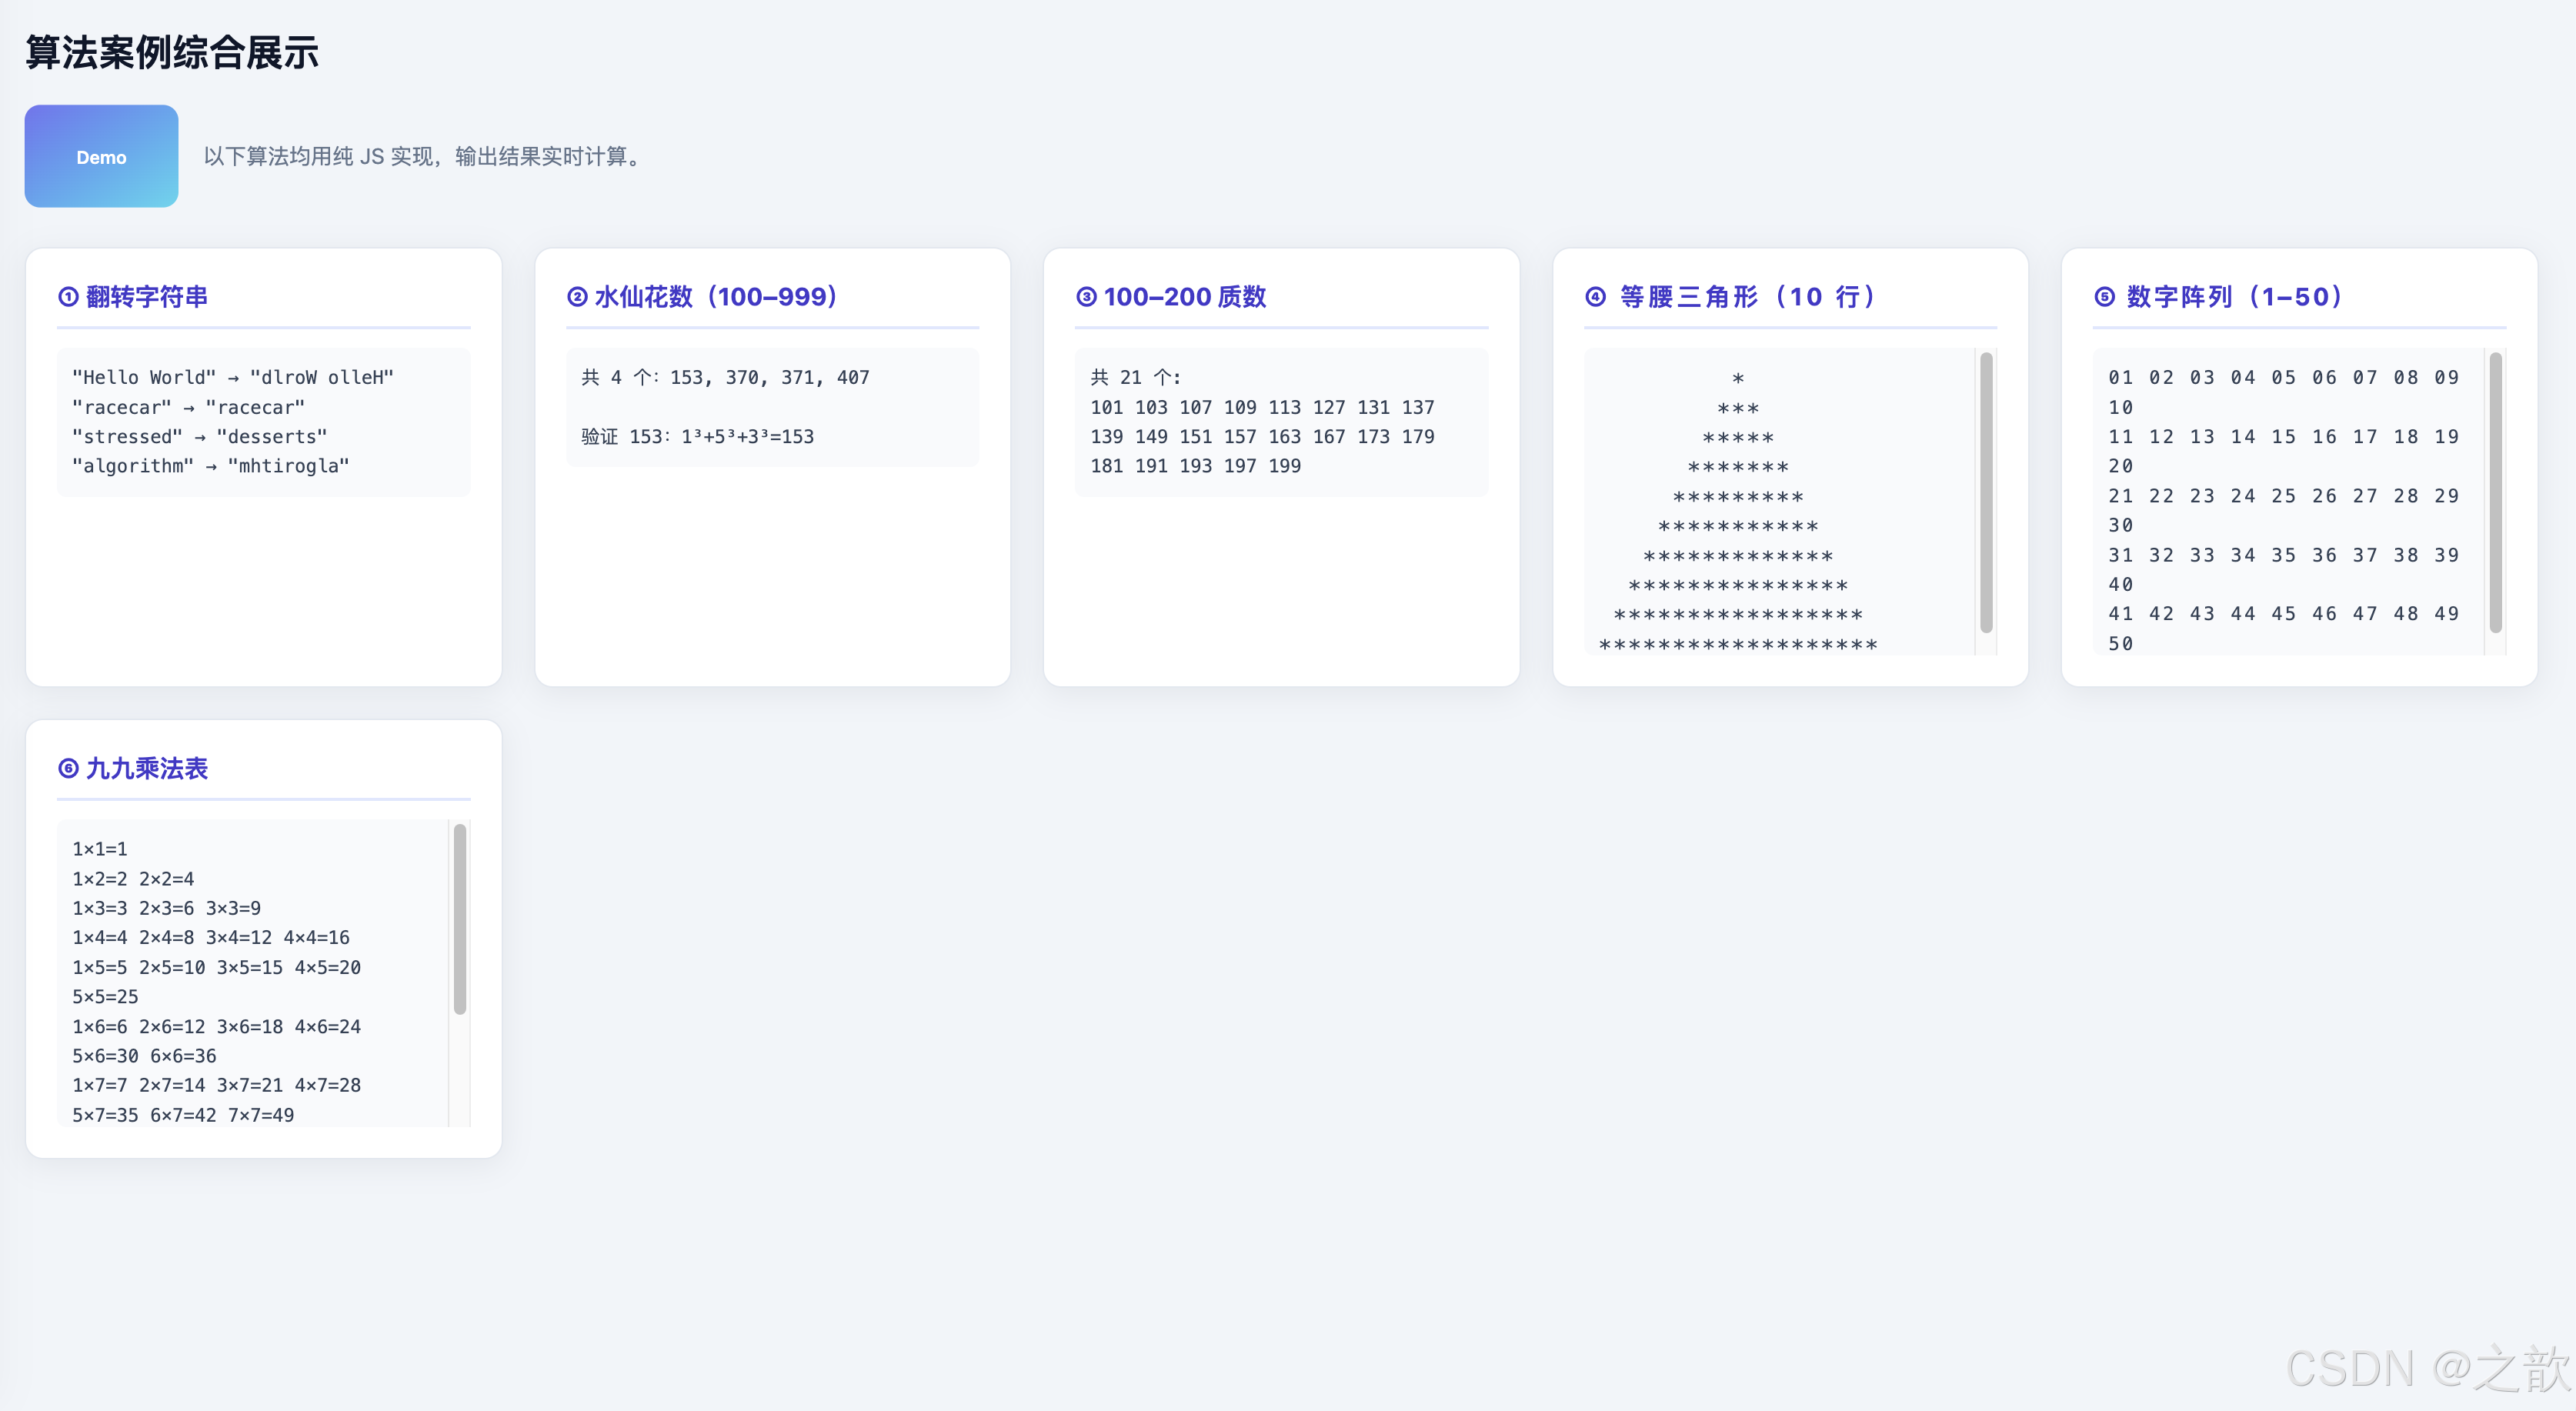
Task: Select the 翻转字符串 card heading
Action: 147,297
